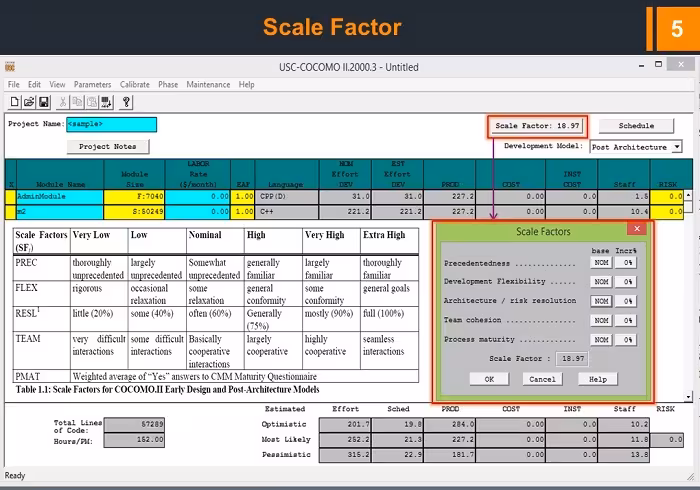This screenshot has width=700, height=490.
Task: Click the Copy toolbar icon
Action: (x=79, y=102)
